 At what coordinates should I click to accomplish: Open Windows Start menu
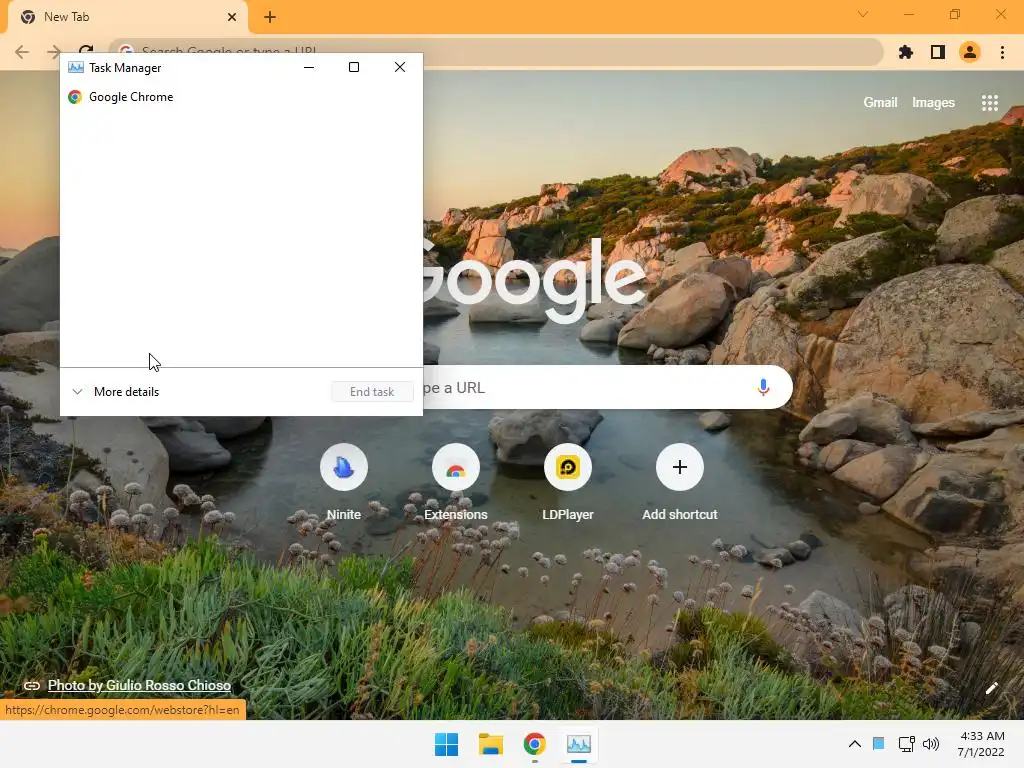point(447,744)
